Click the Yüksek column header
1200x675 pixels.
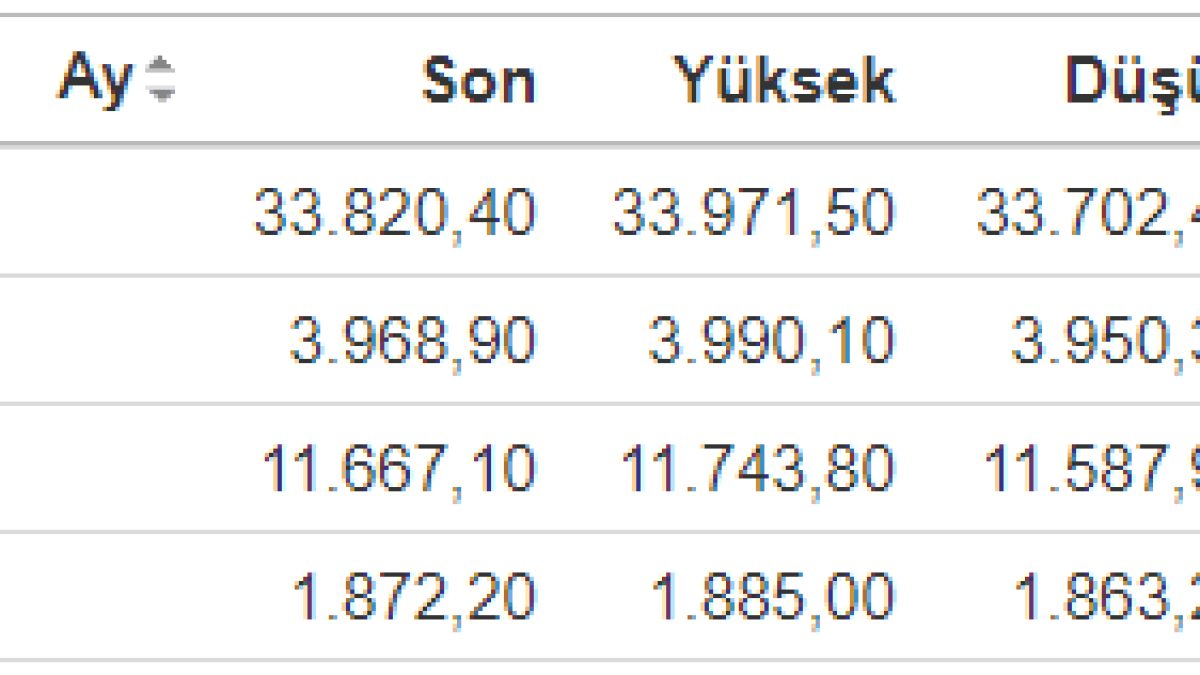(x=784, y=80)
